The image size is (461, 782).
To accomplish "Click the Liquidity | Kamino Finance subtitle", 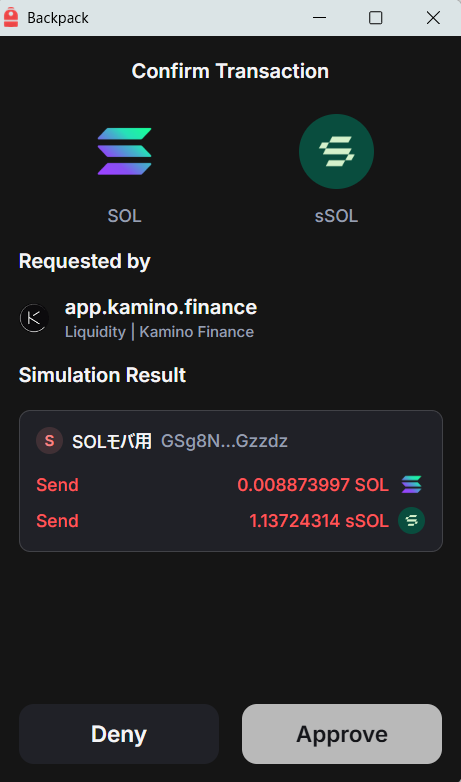I will [159, 332].
